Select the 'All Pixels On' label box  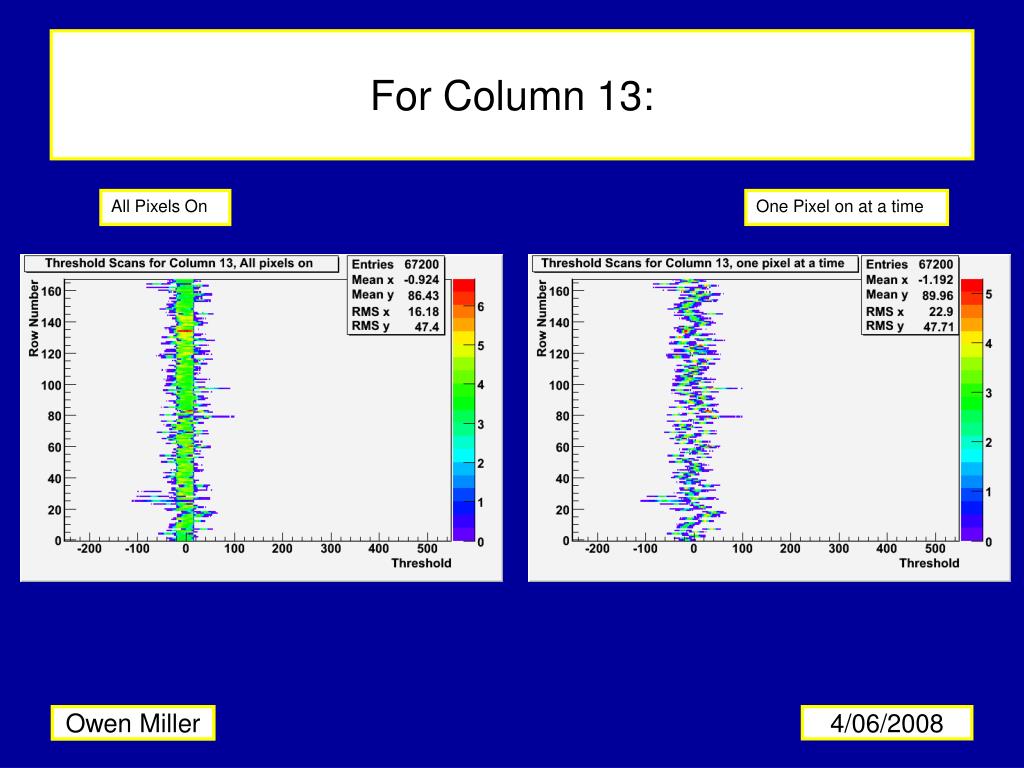click(x=165, y=207)
